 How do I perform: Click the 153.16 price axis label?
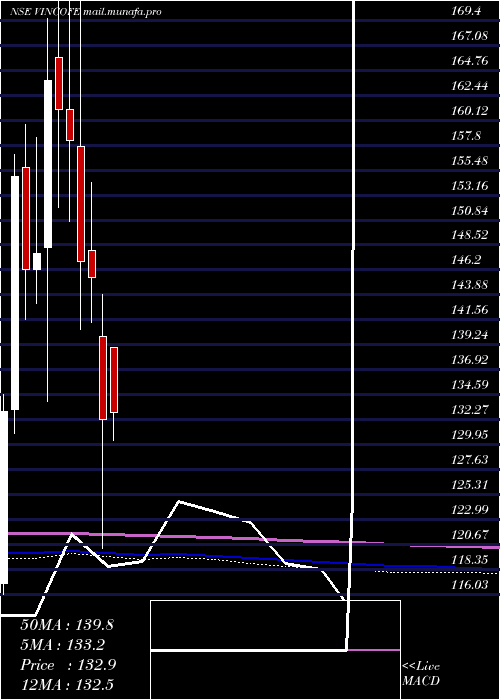470,186
